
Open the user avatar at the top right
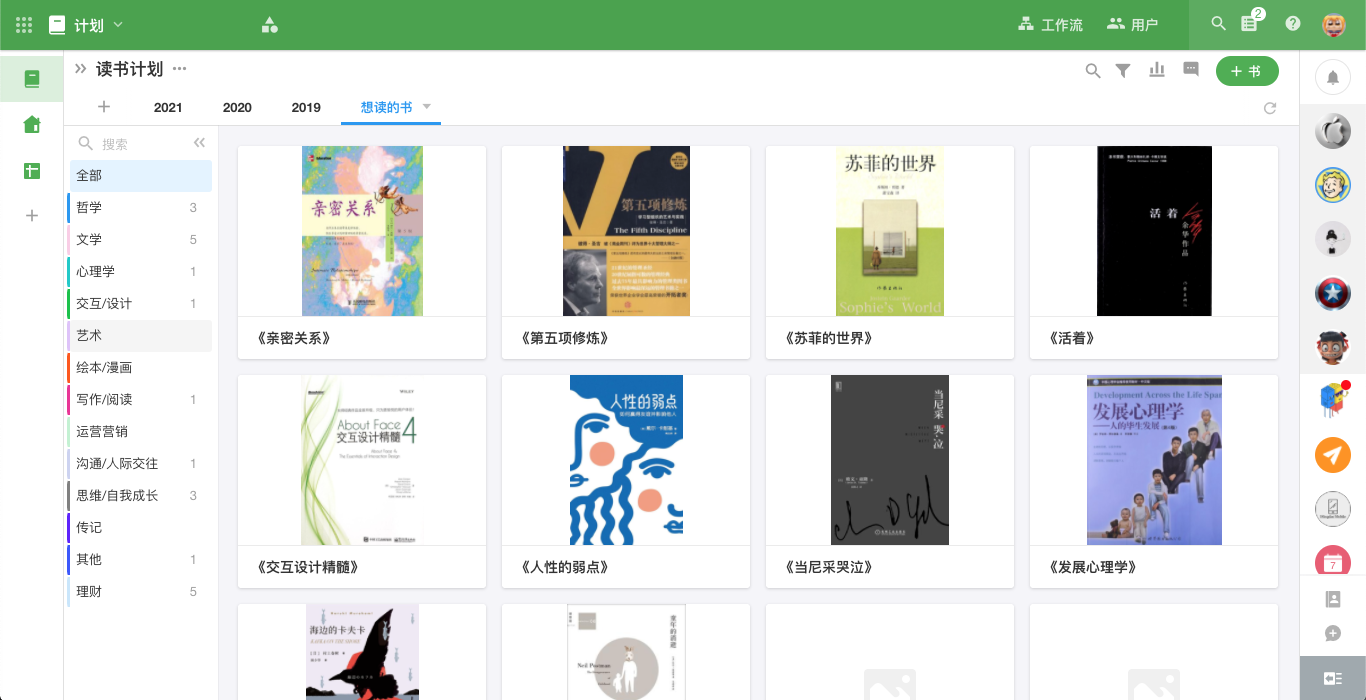pyautogui.click(x=1334, y=25)
